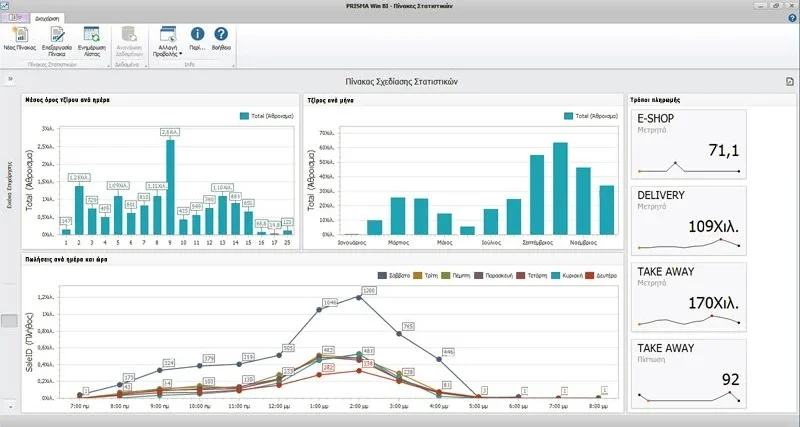Click the Τζίρος ανά μήνα panel title
Screen dimensions: 800x427
(330, 101)
